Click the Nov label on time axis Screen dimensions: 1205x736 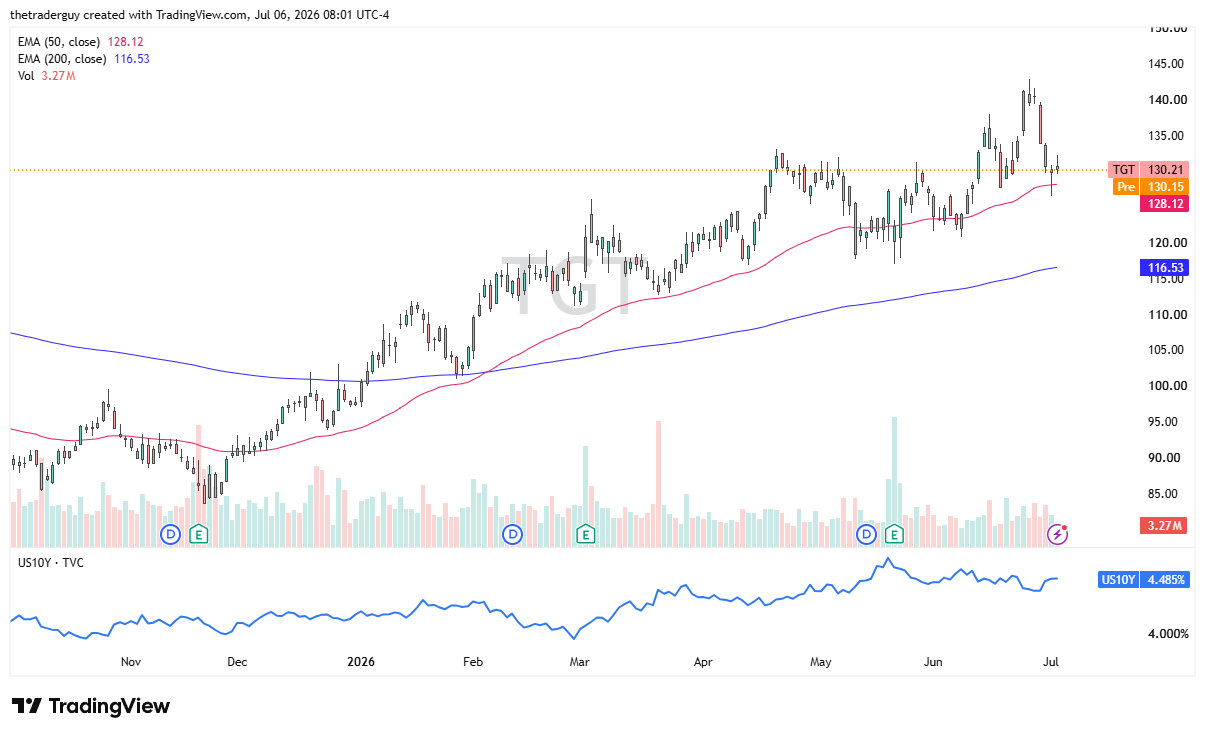(x=130, y=662)
